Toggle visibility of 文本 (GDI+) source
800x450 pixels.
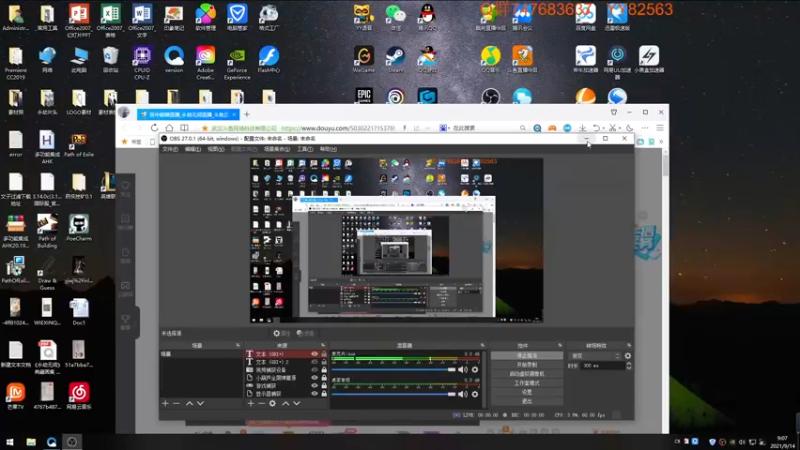[314, 354]
